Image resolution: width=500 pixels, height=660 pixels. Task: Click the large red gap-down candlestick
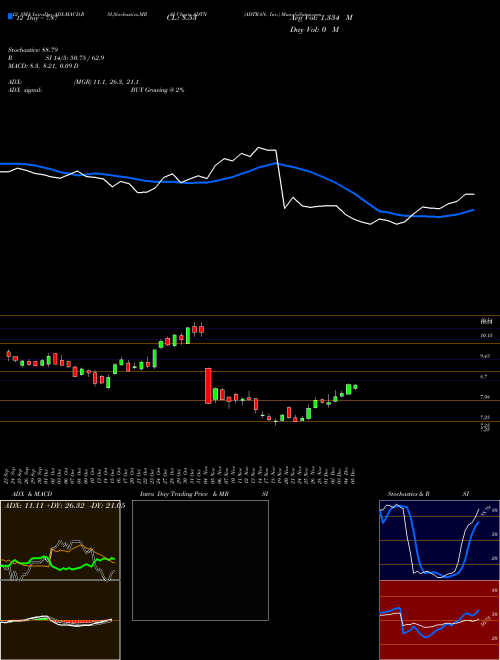208,386
